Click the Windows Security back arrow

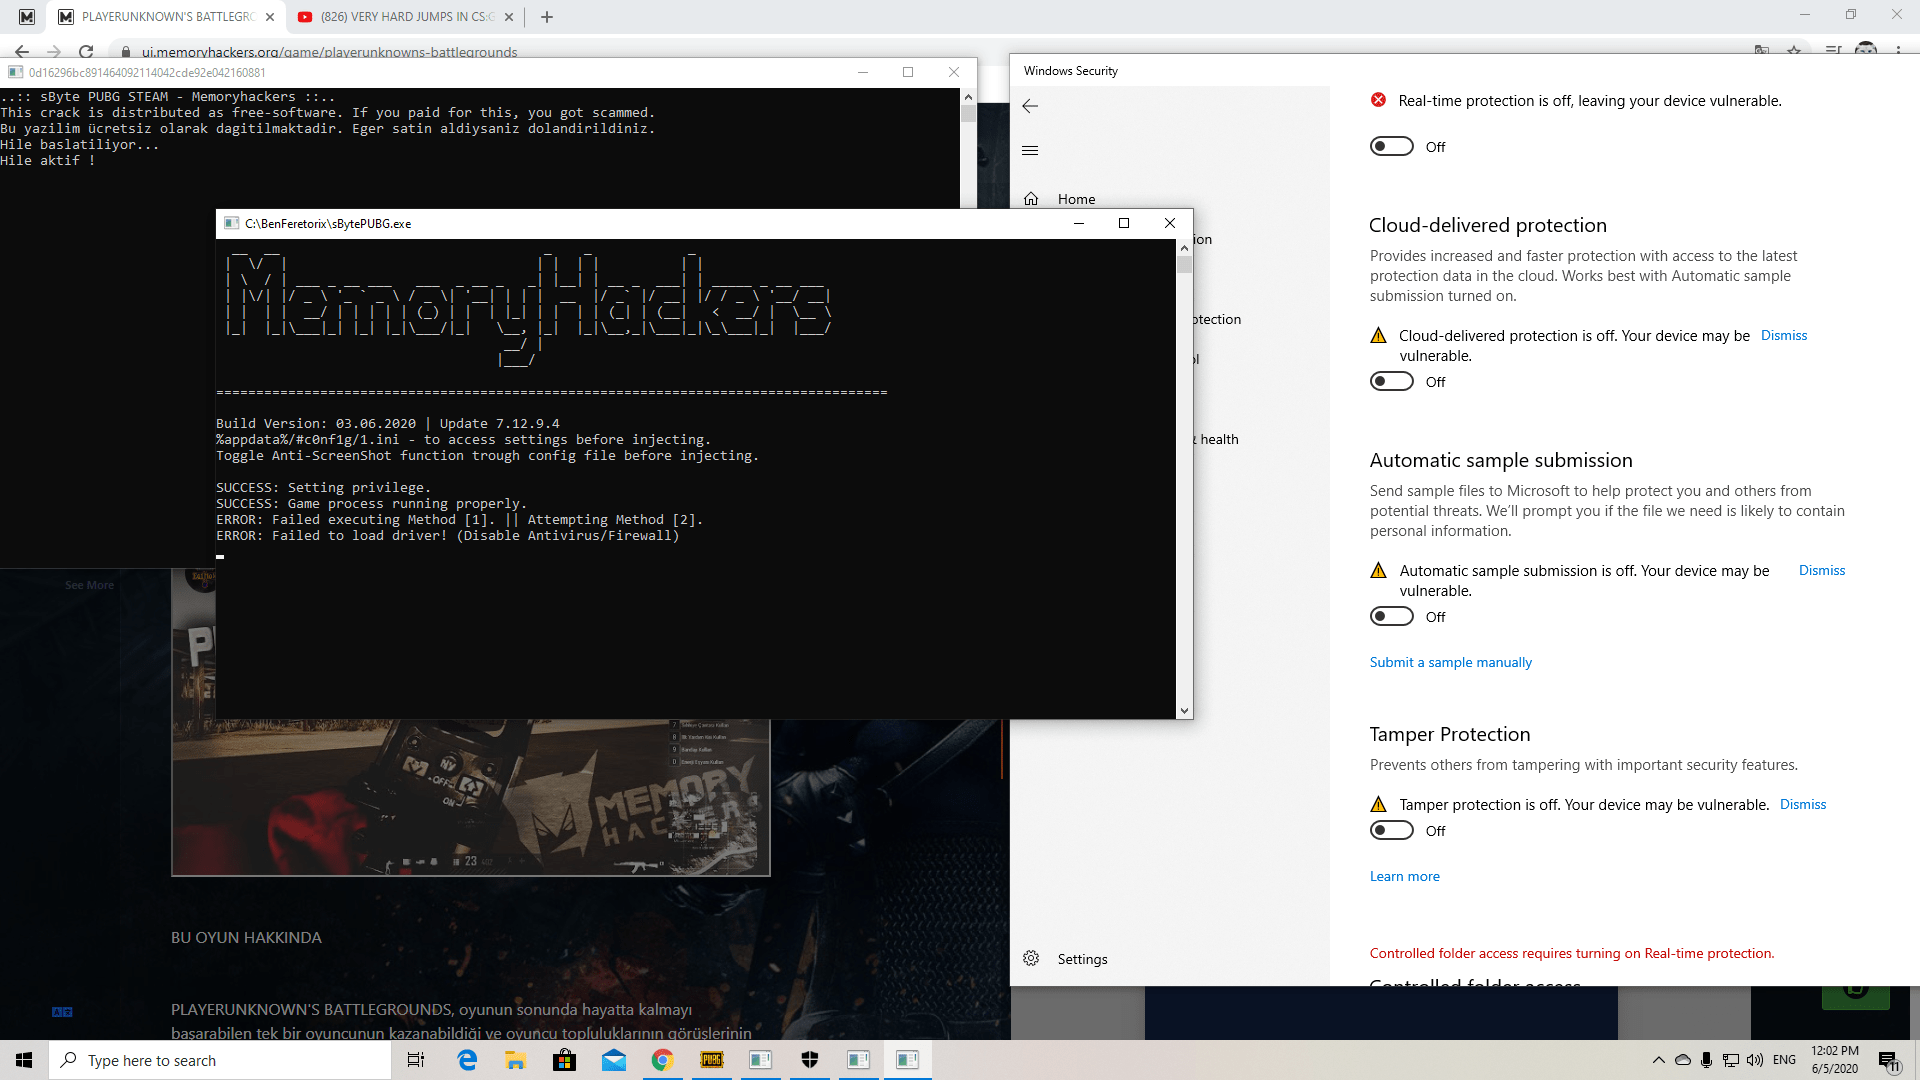(x=1030, y=106)
